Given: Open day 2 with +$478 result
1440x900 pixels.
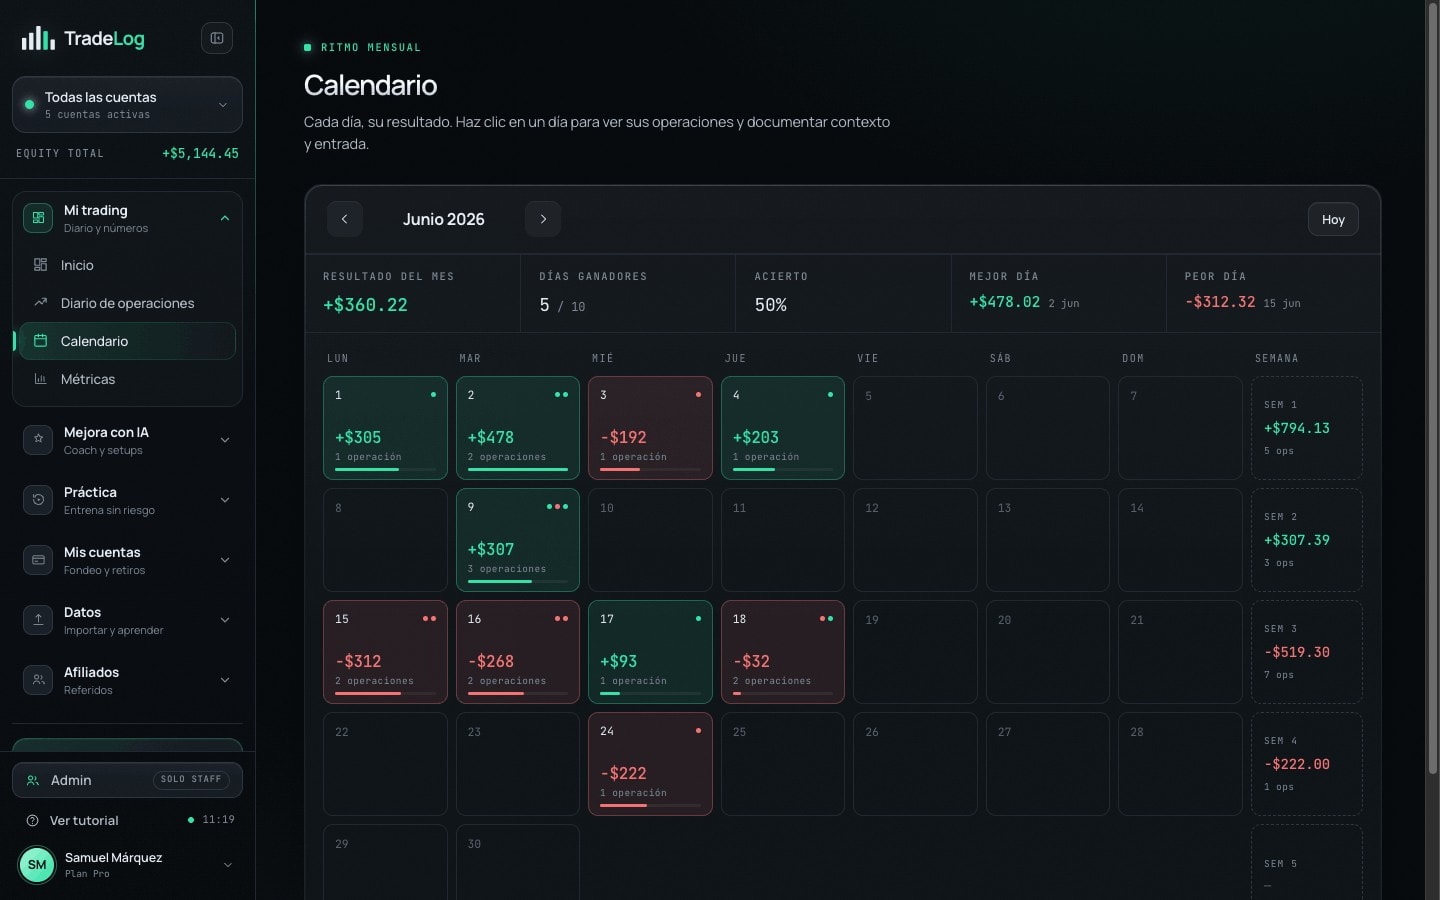Looking at the screenshot, I should coord(518,428).
